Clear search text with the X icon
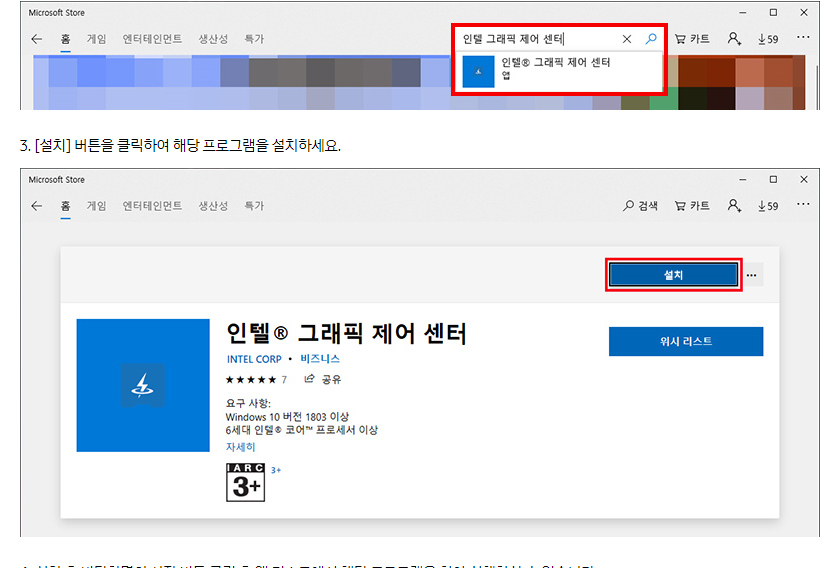836x568 pixels. pyautogui.click(x=627, y=39)
